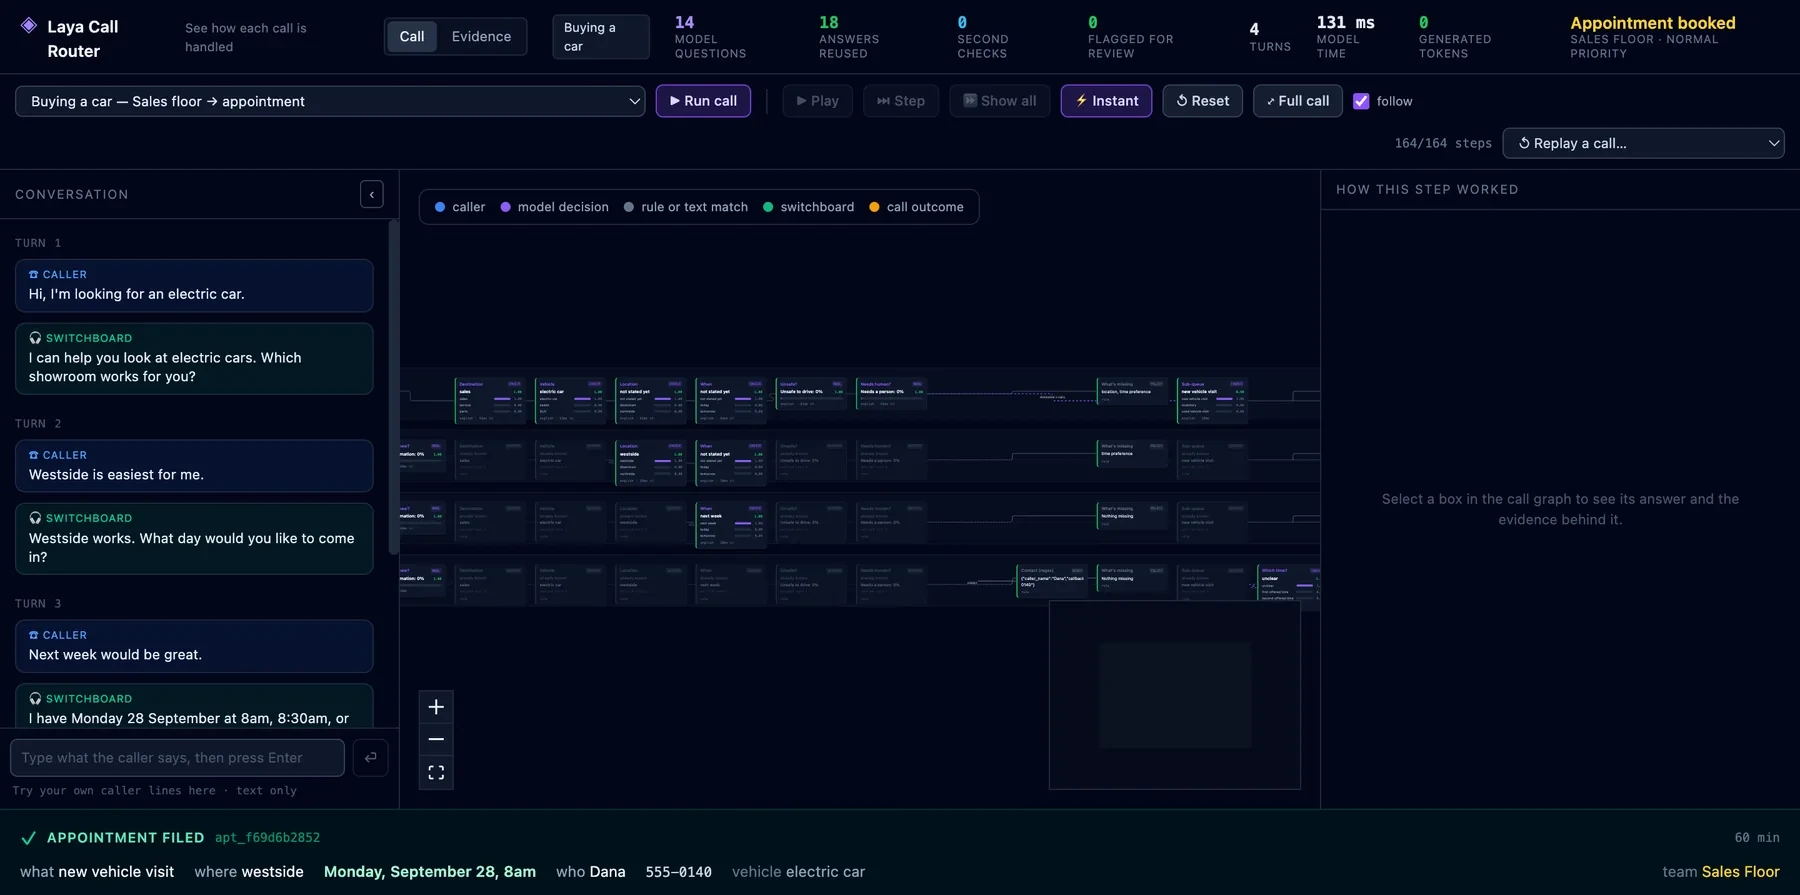Click the Reset button
Screen dimensions: 1800x895
(1203, 101)
